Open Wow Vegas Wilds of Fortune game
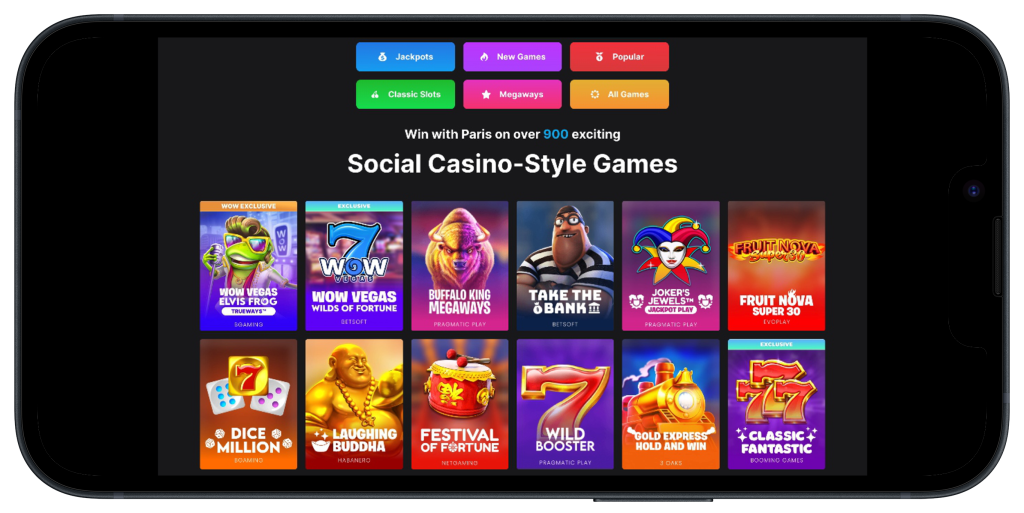1024x513 pixels. (x=354, y=266)
